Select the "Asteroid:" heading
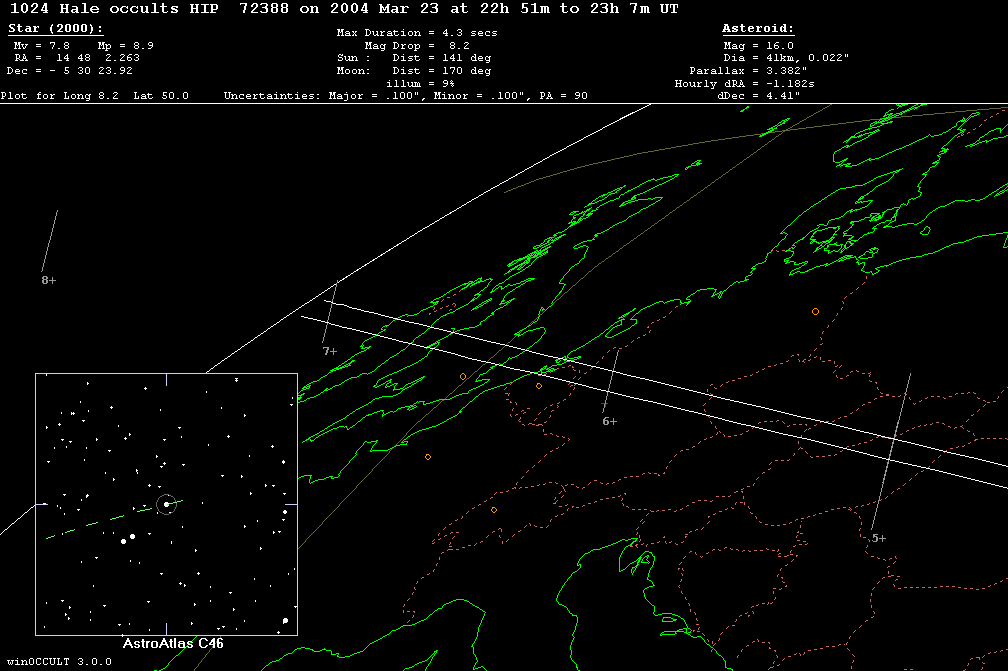Image resolution: width=1008 pixels, height=671 pixels. 758,29
